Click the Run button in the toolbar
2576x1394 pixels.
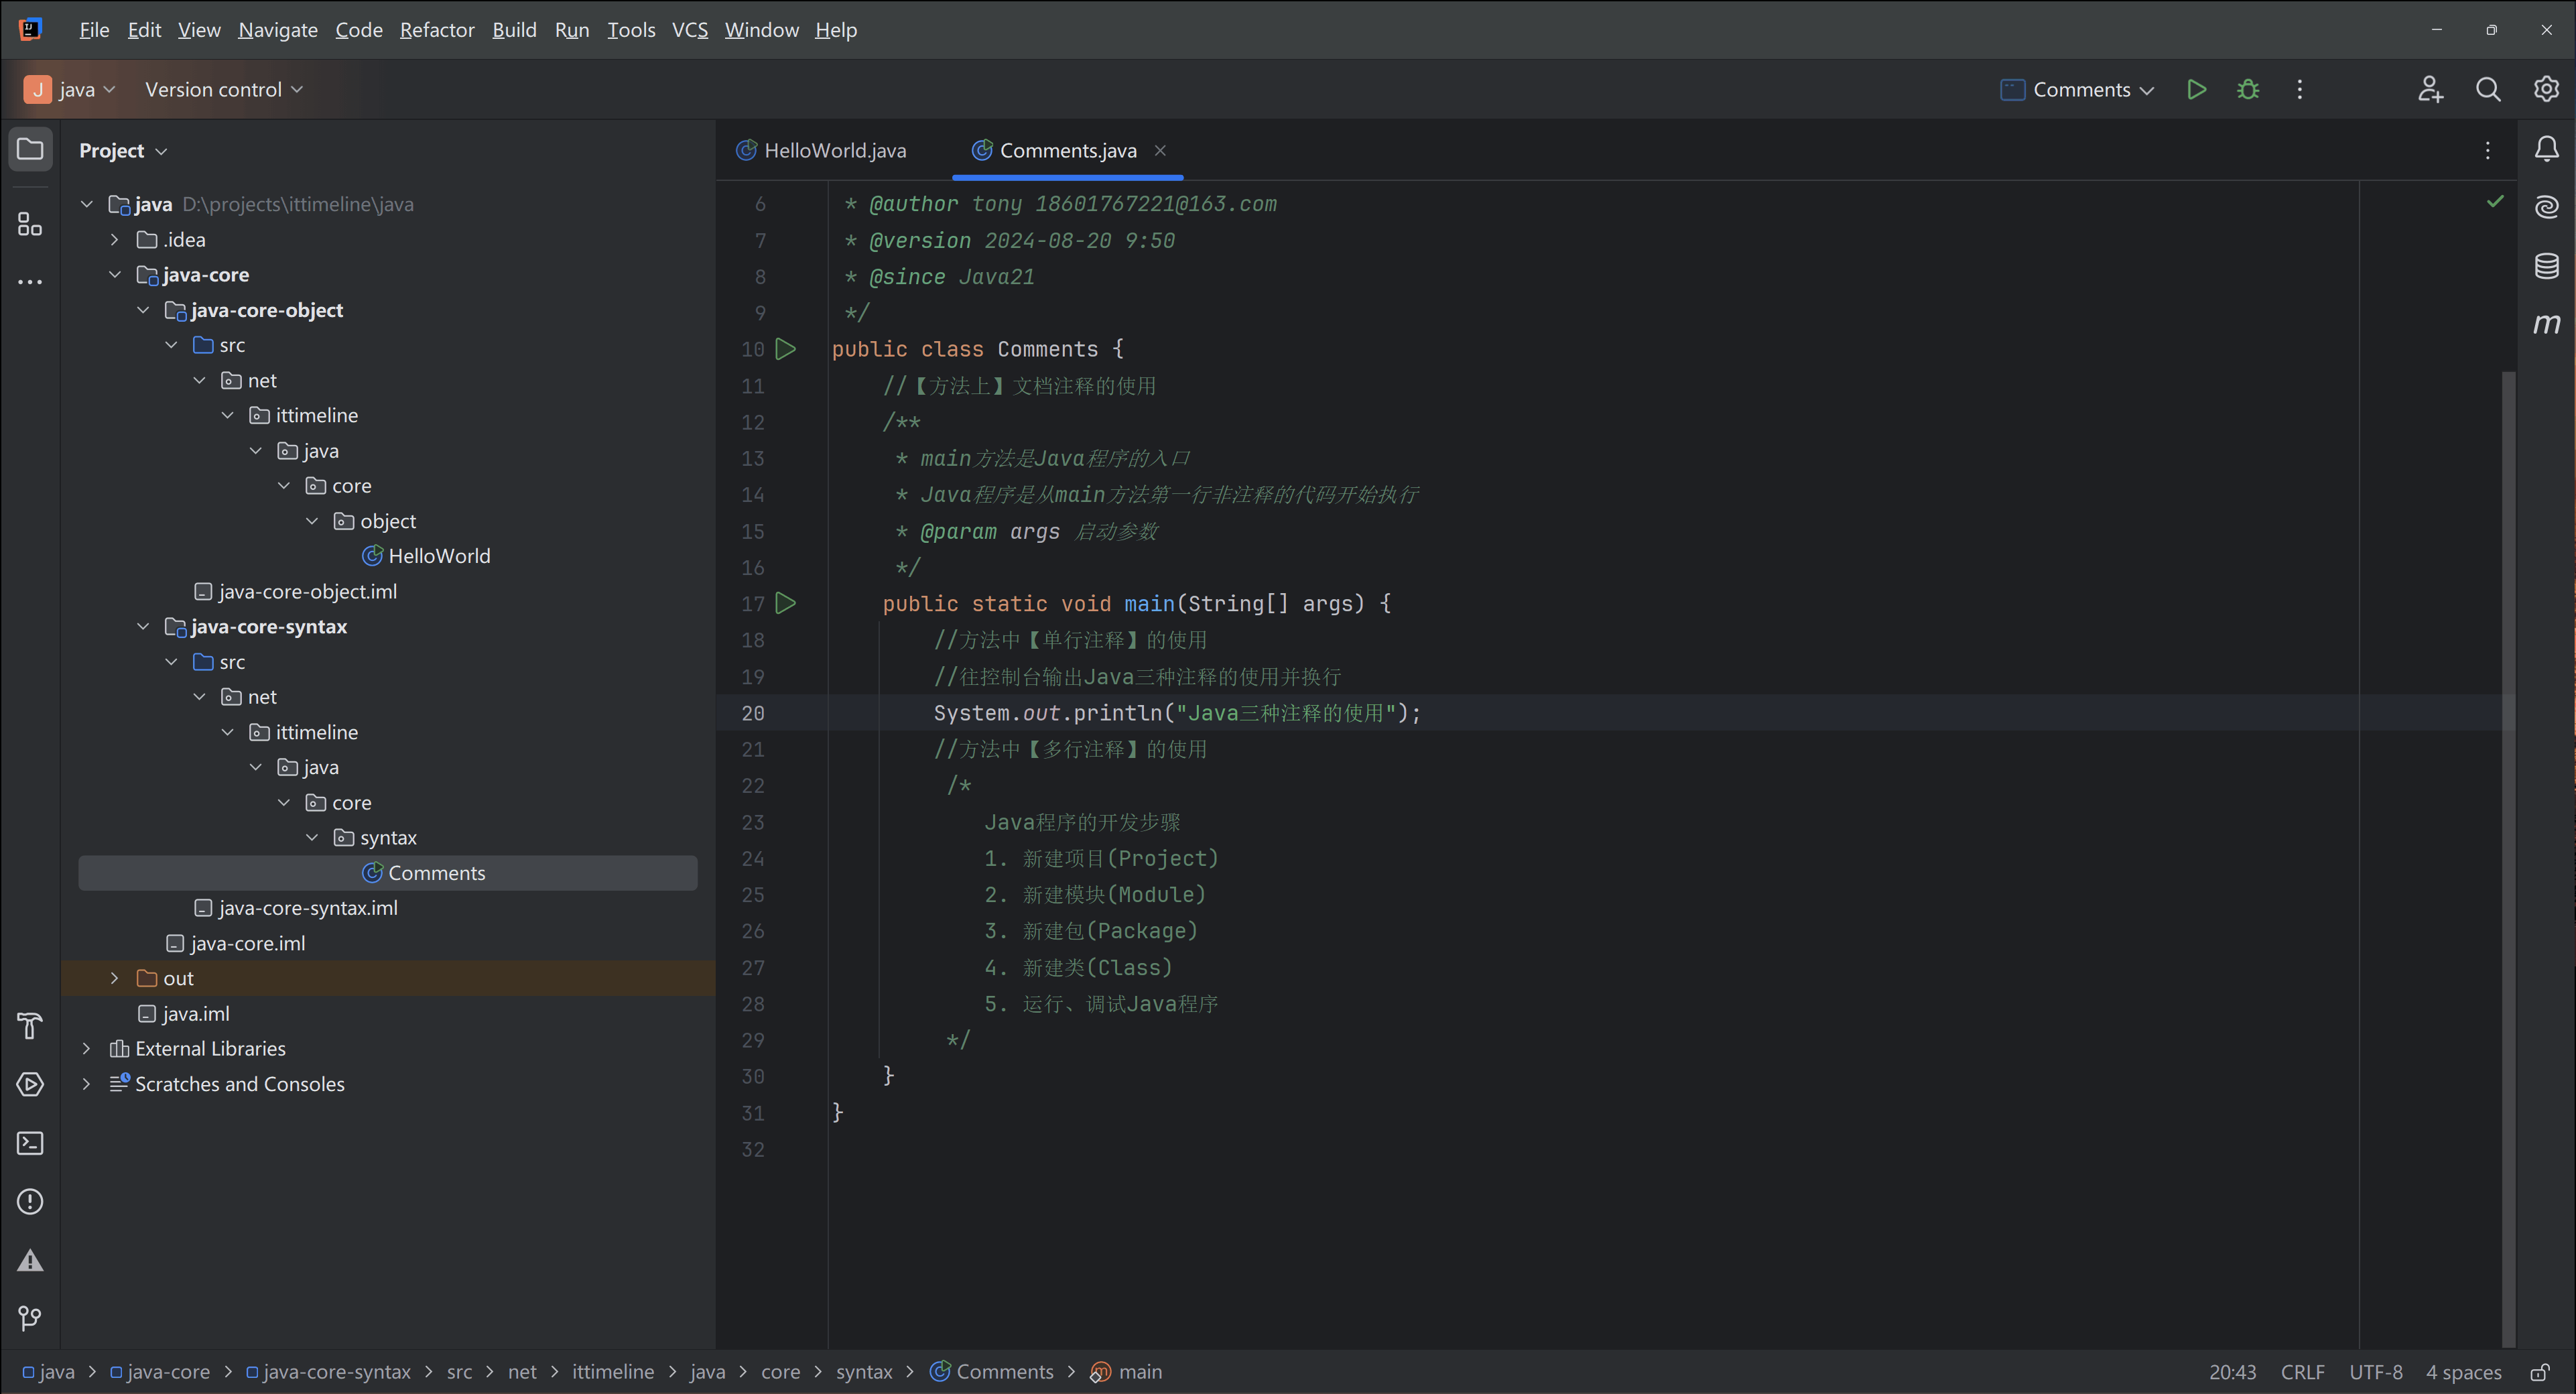pos(2196,90)
